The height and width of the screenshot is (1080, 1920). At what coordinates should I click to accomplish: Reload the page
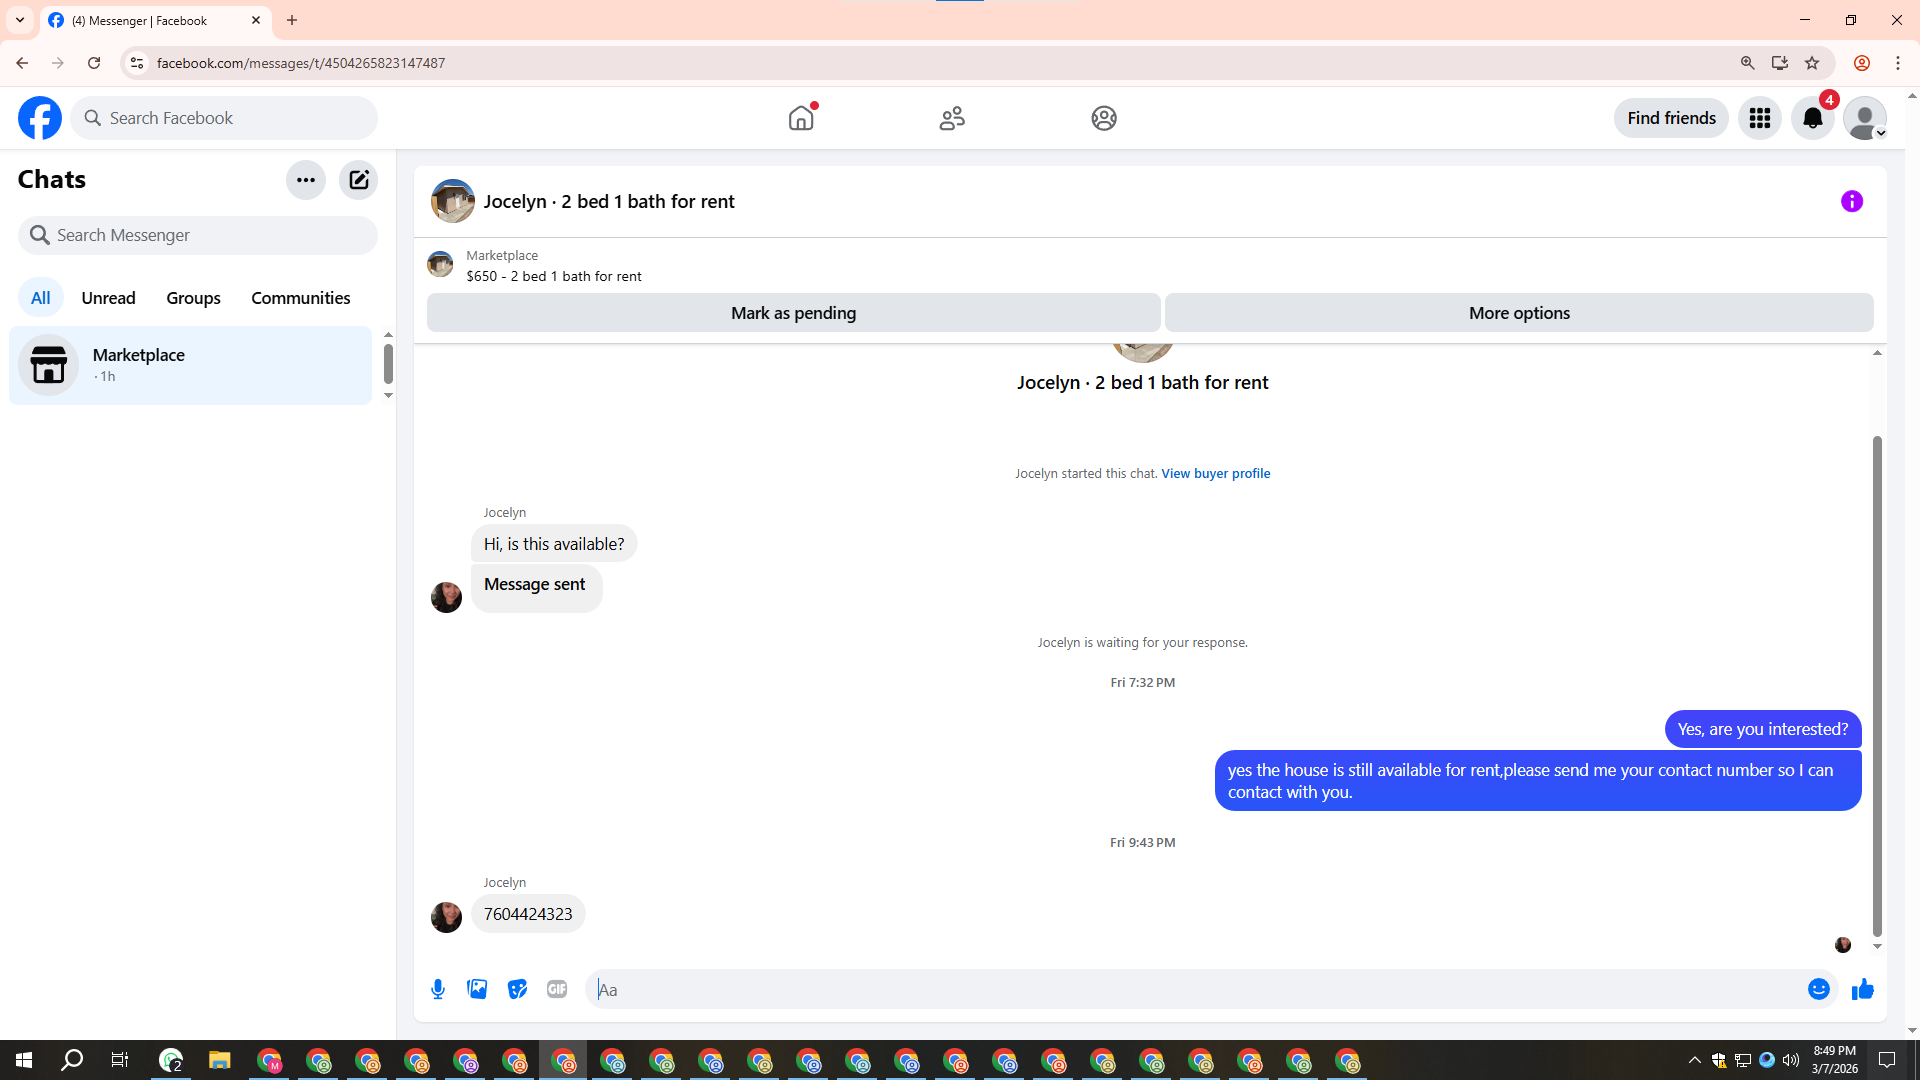(x=94, y=63)
